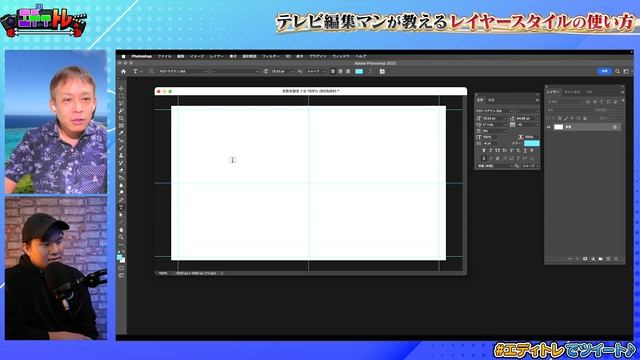Open the ヘルプ menu
640x360 pixels.
360,56
